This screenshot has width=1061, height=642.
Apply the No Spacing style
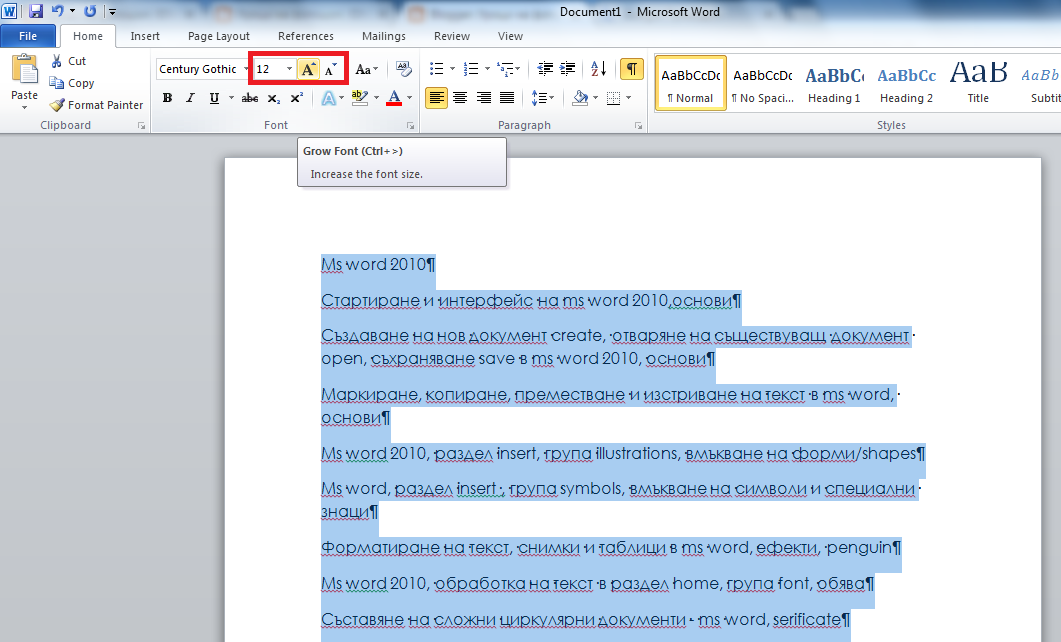coord(763,83)
